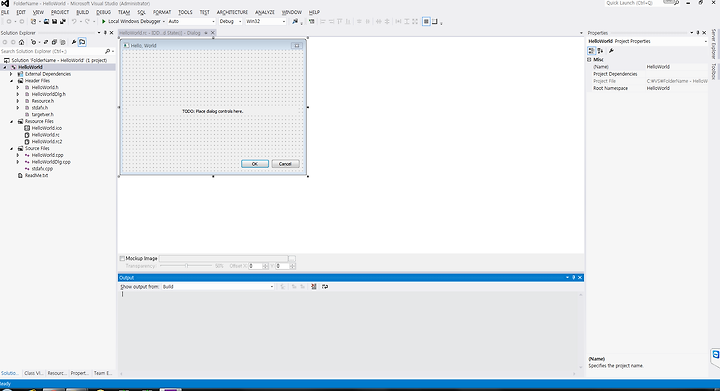Viewport: 720px width, 391px height.
Task: Collapse the Resource Files folder
Action: coord(11,121)
